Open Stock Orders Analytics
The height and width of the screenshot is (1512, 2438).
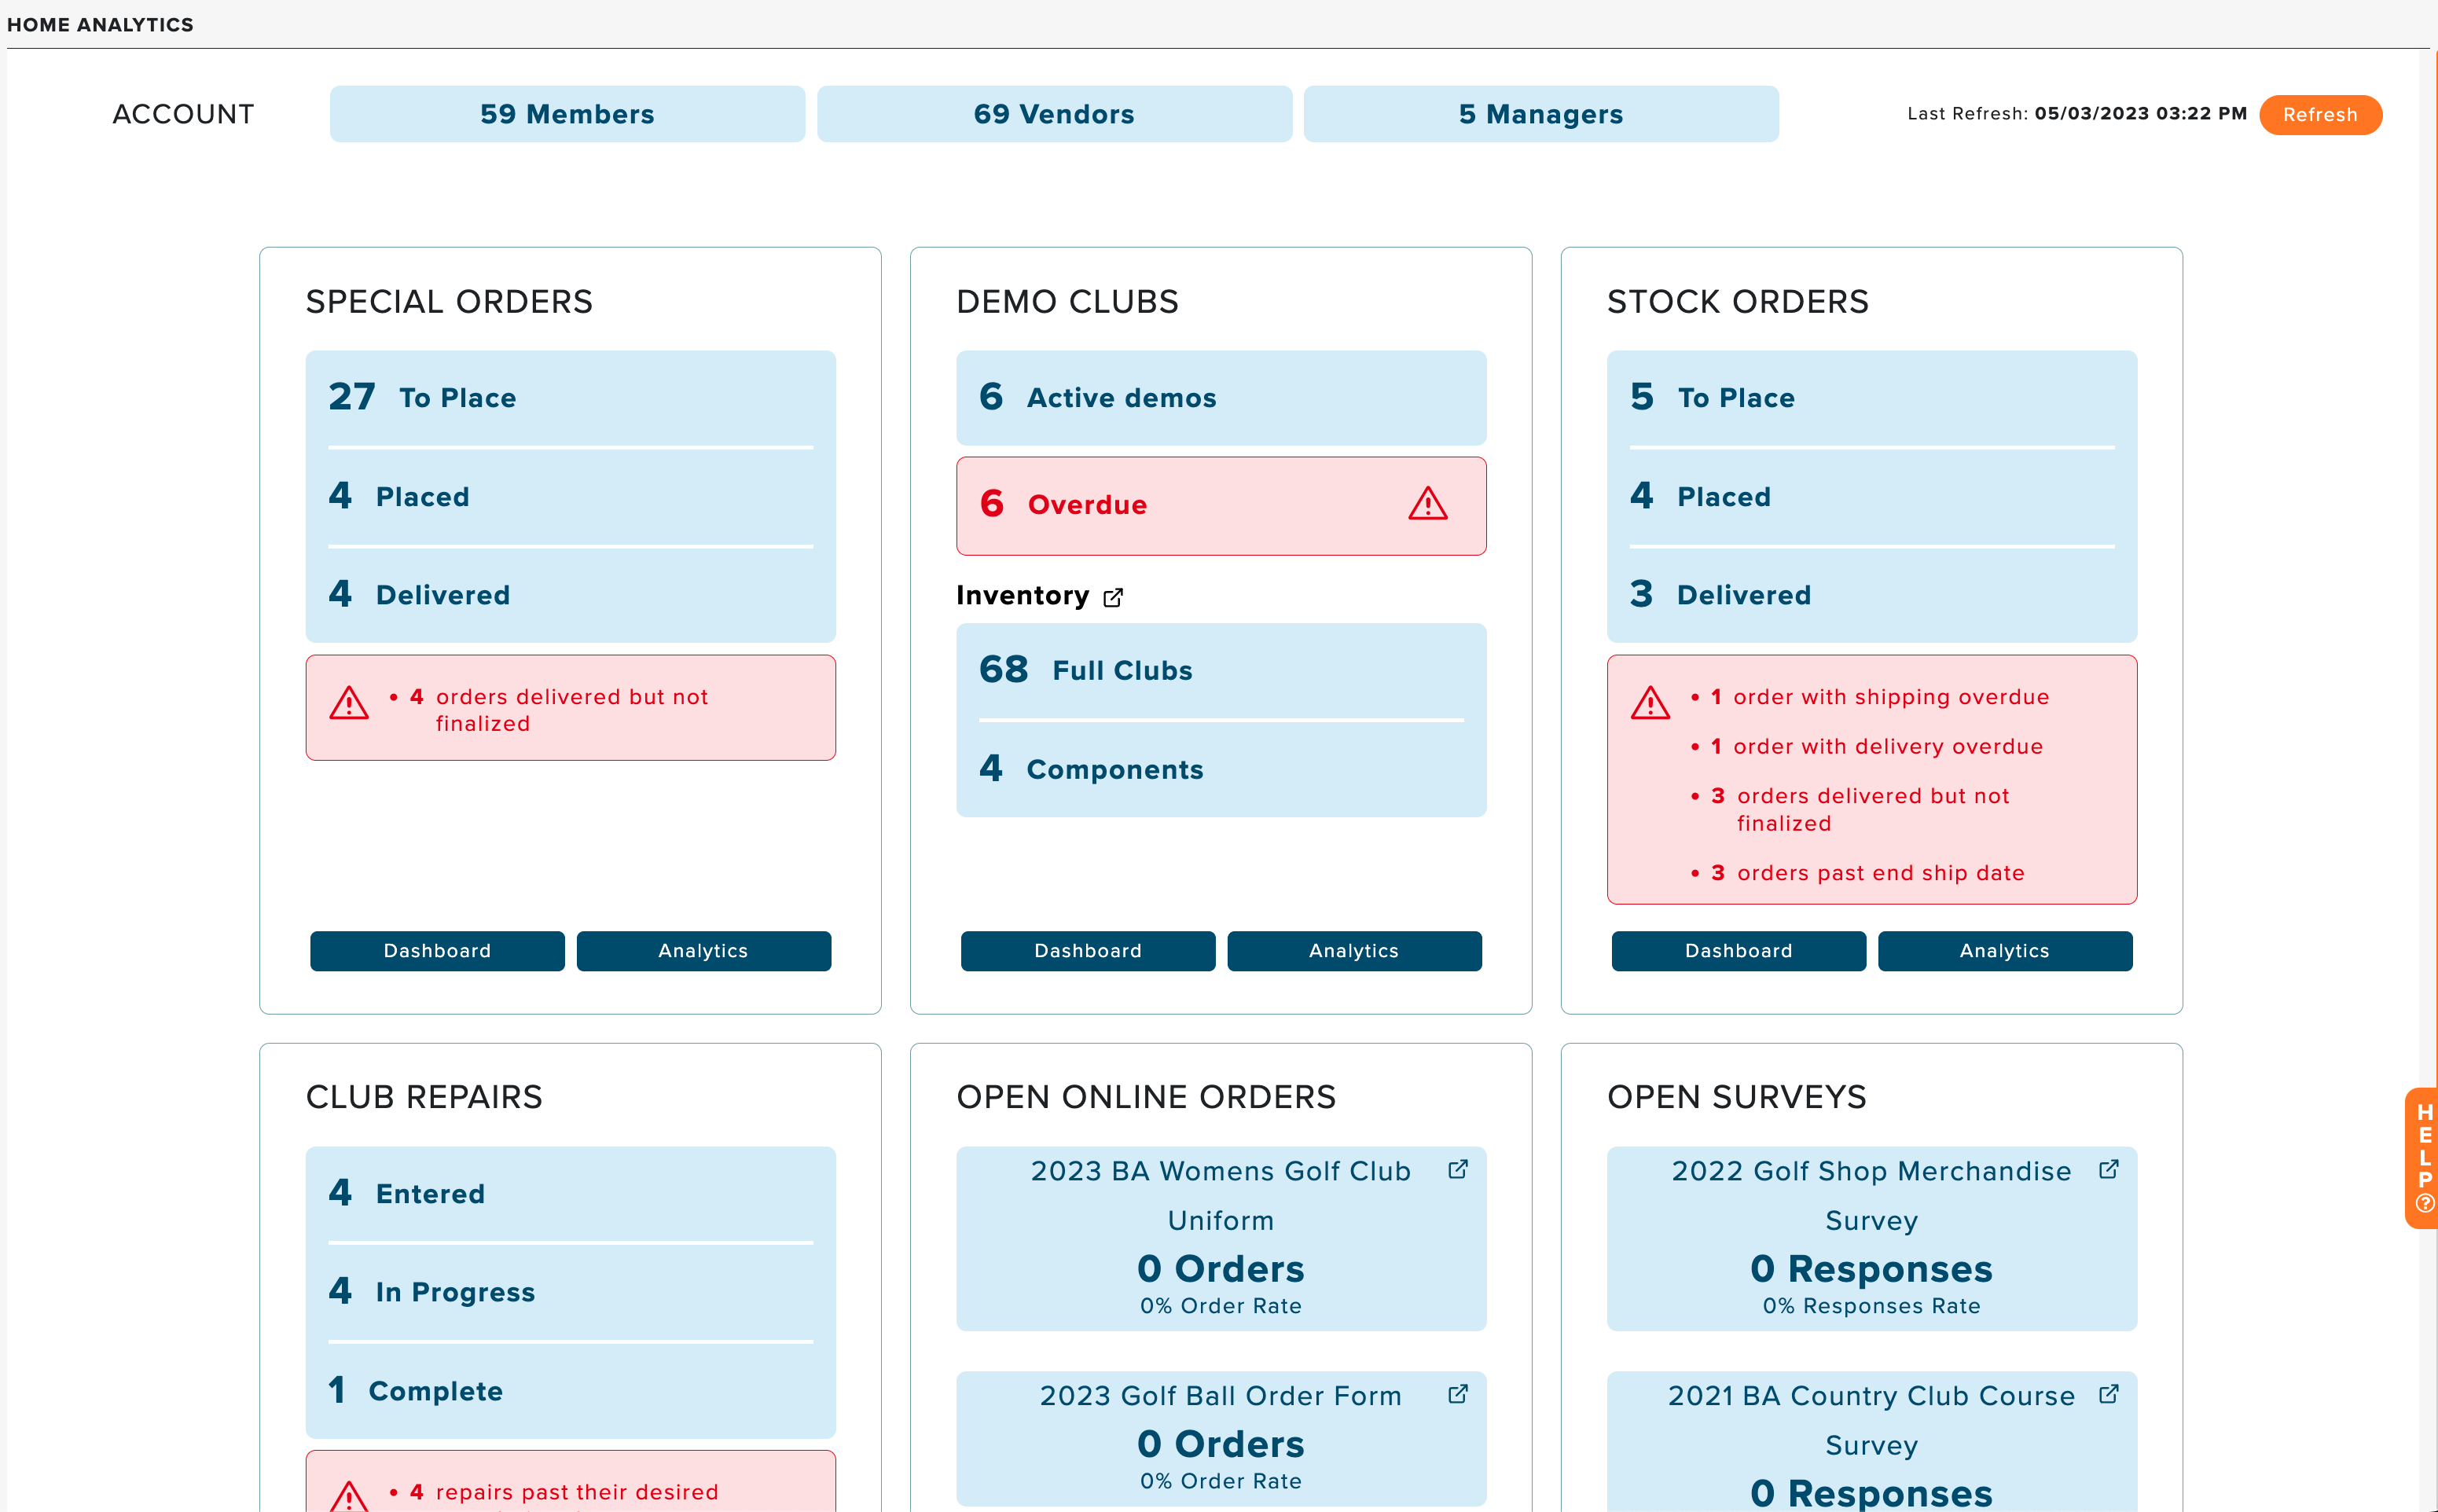coord(2005,951)
